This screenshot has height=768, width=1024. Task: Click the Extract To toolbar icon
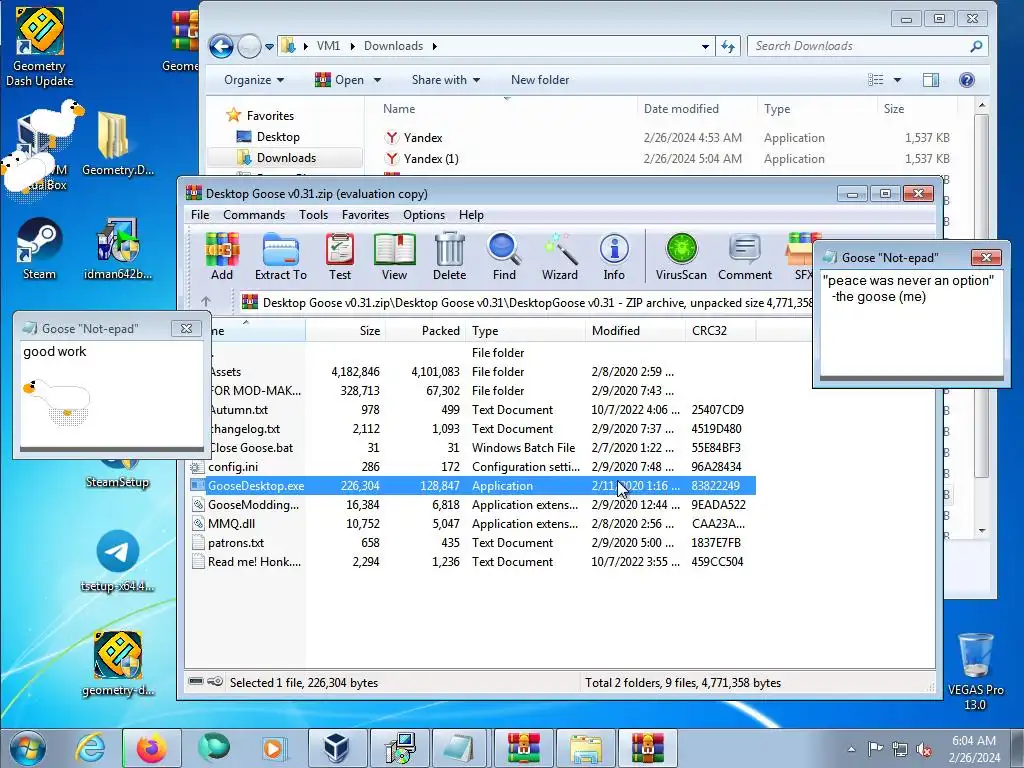click(281, 257)
